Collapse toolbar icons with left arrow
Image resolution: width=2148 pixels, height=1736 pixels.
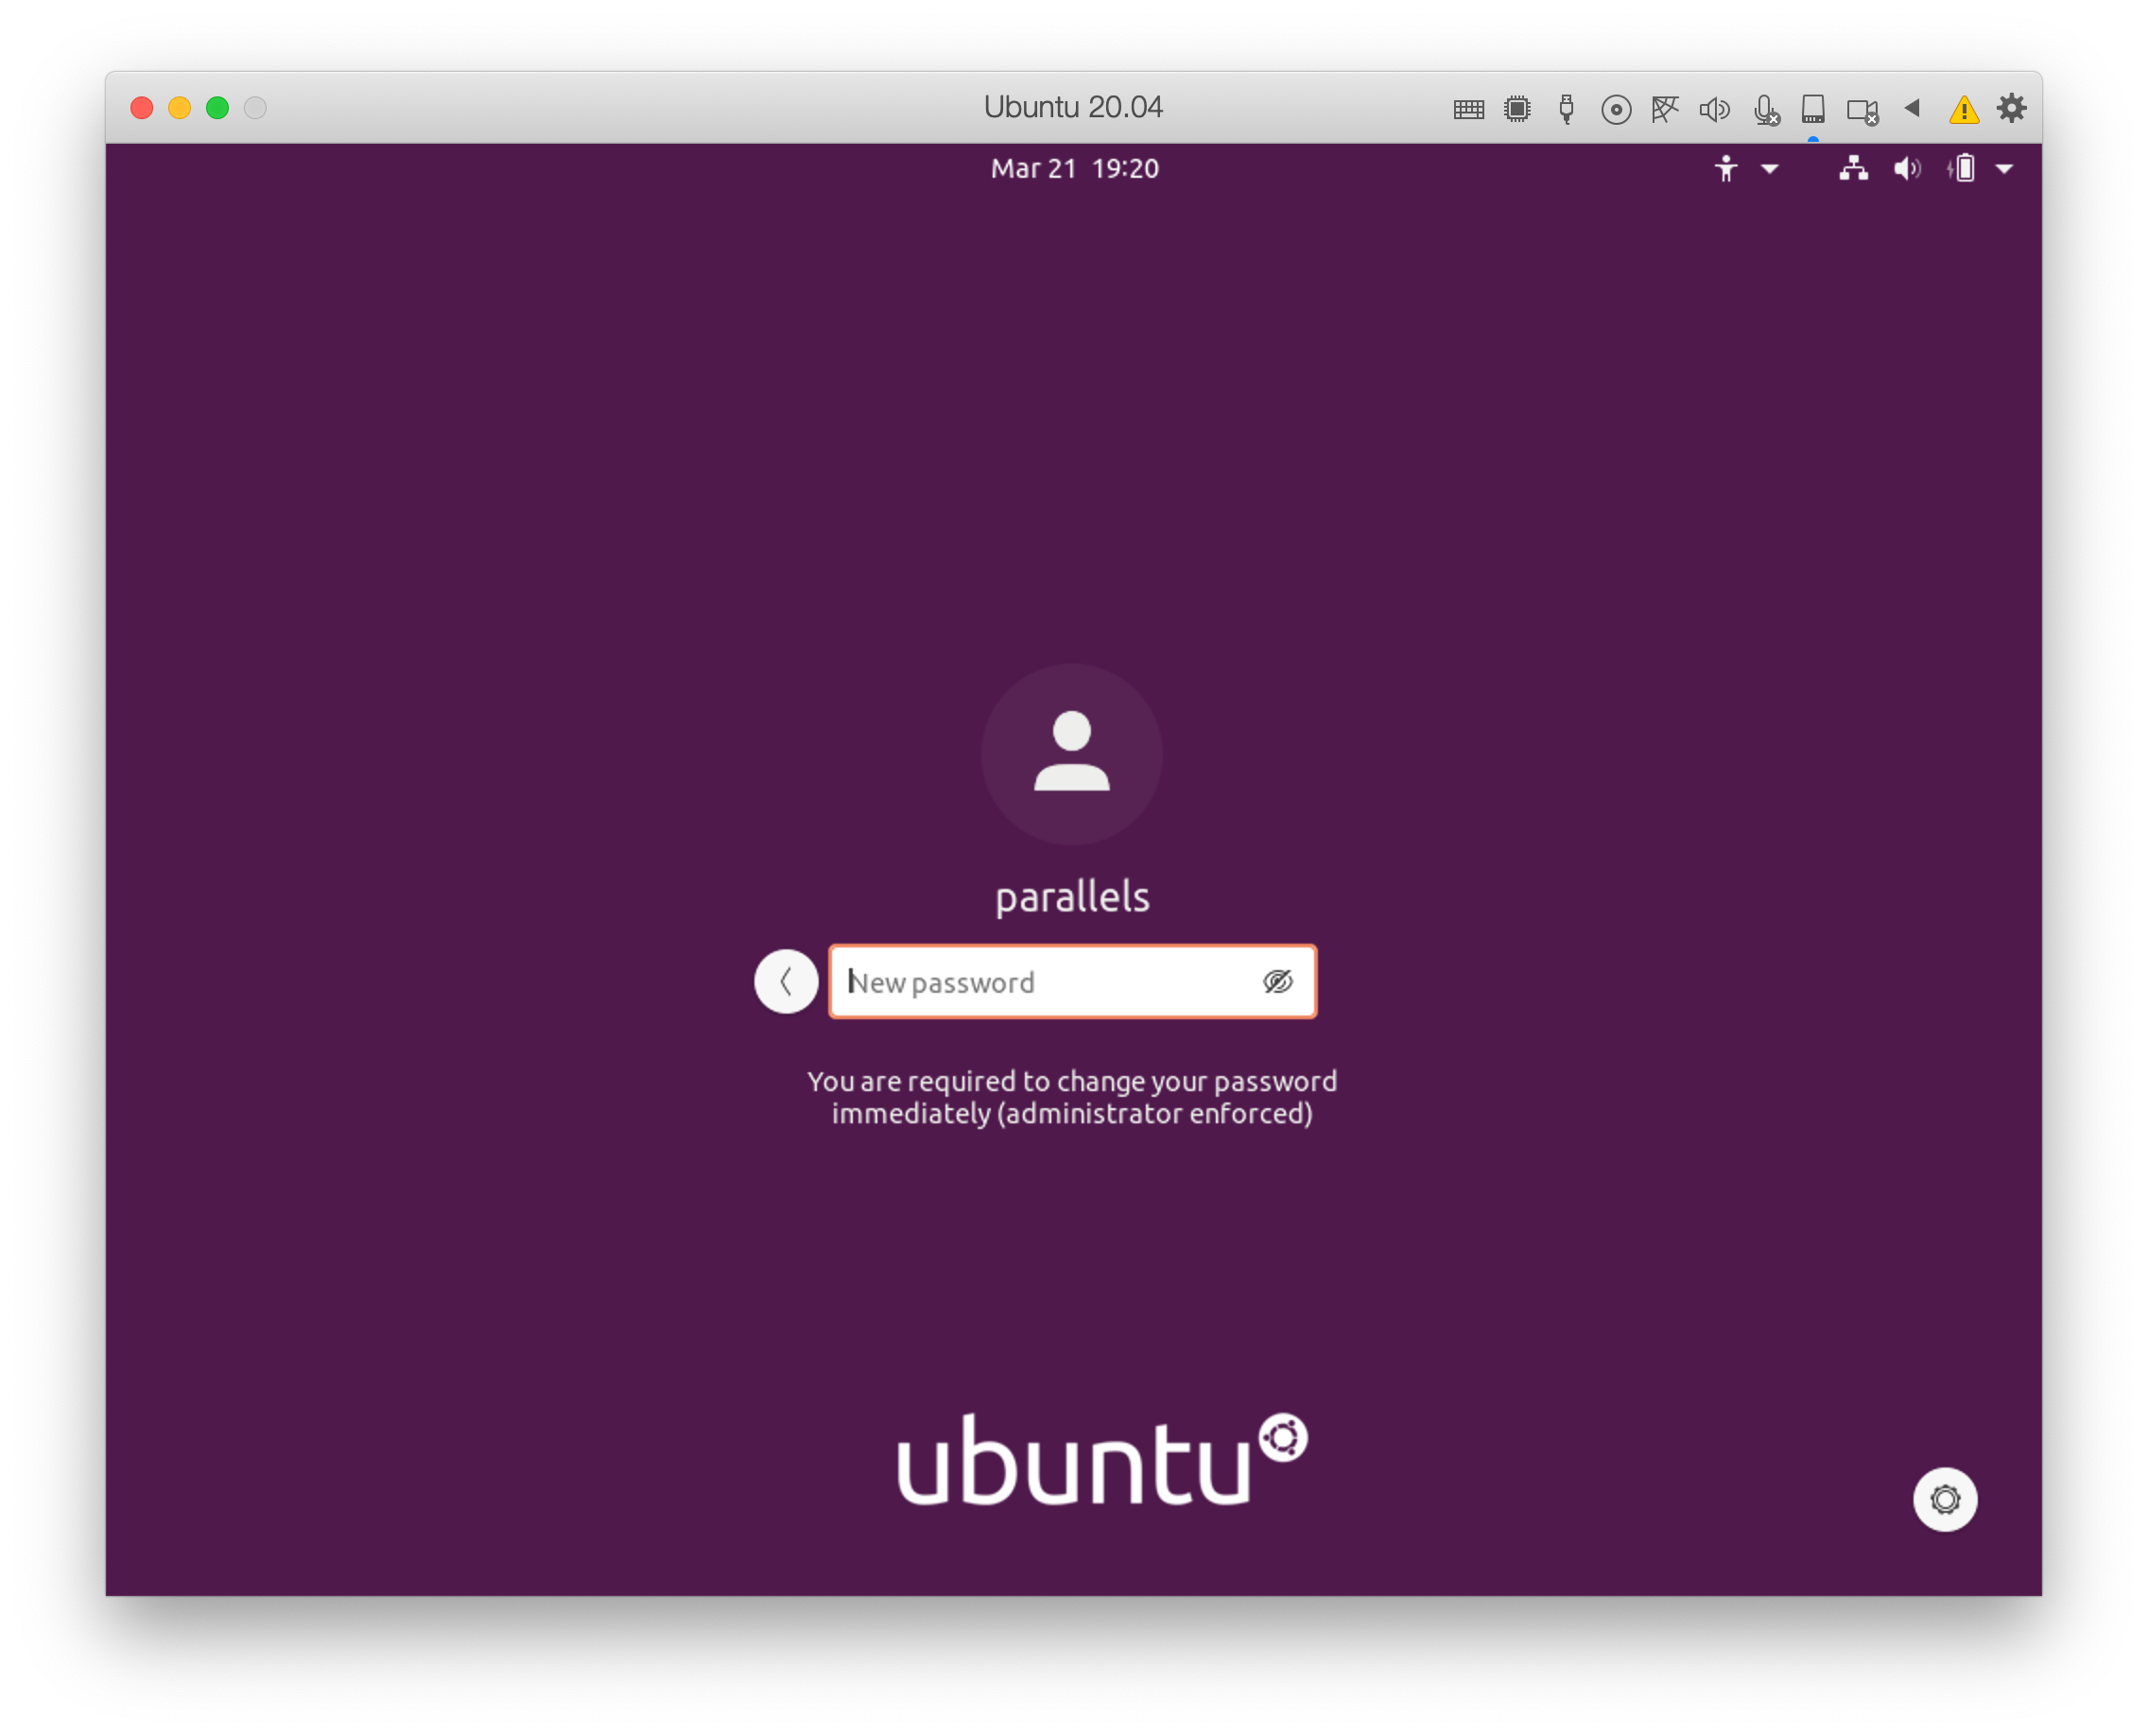pos(1912,107)
